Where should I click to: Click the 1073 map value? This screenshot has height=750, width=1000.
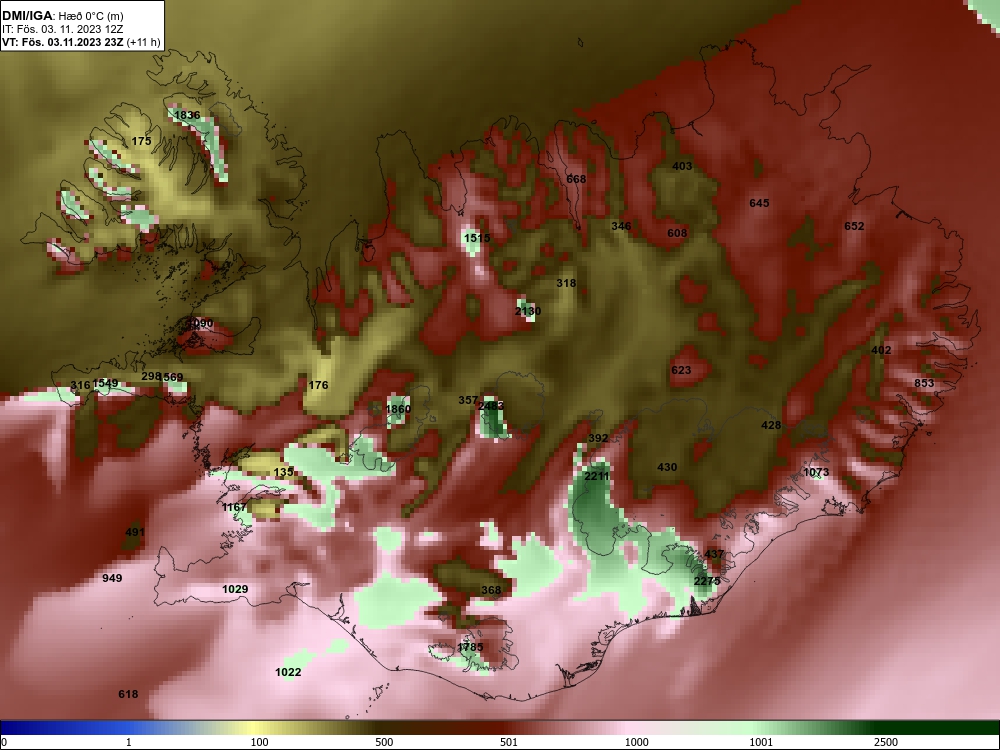coord(816,473)
